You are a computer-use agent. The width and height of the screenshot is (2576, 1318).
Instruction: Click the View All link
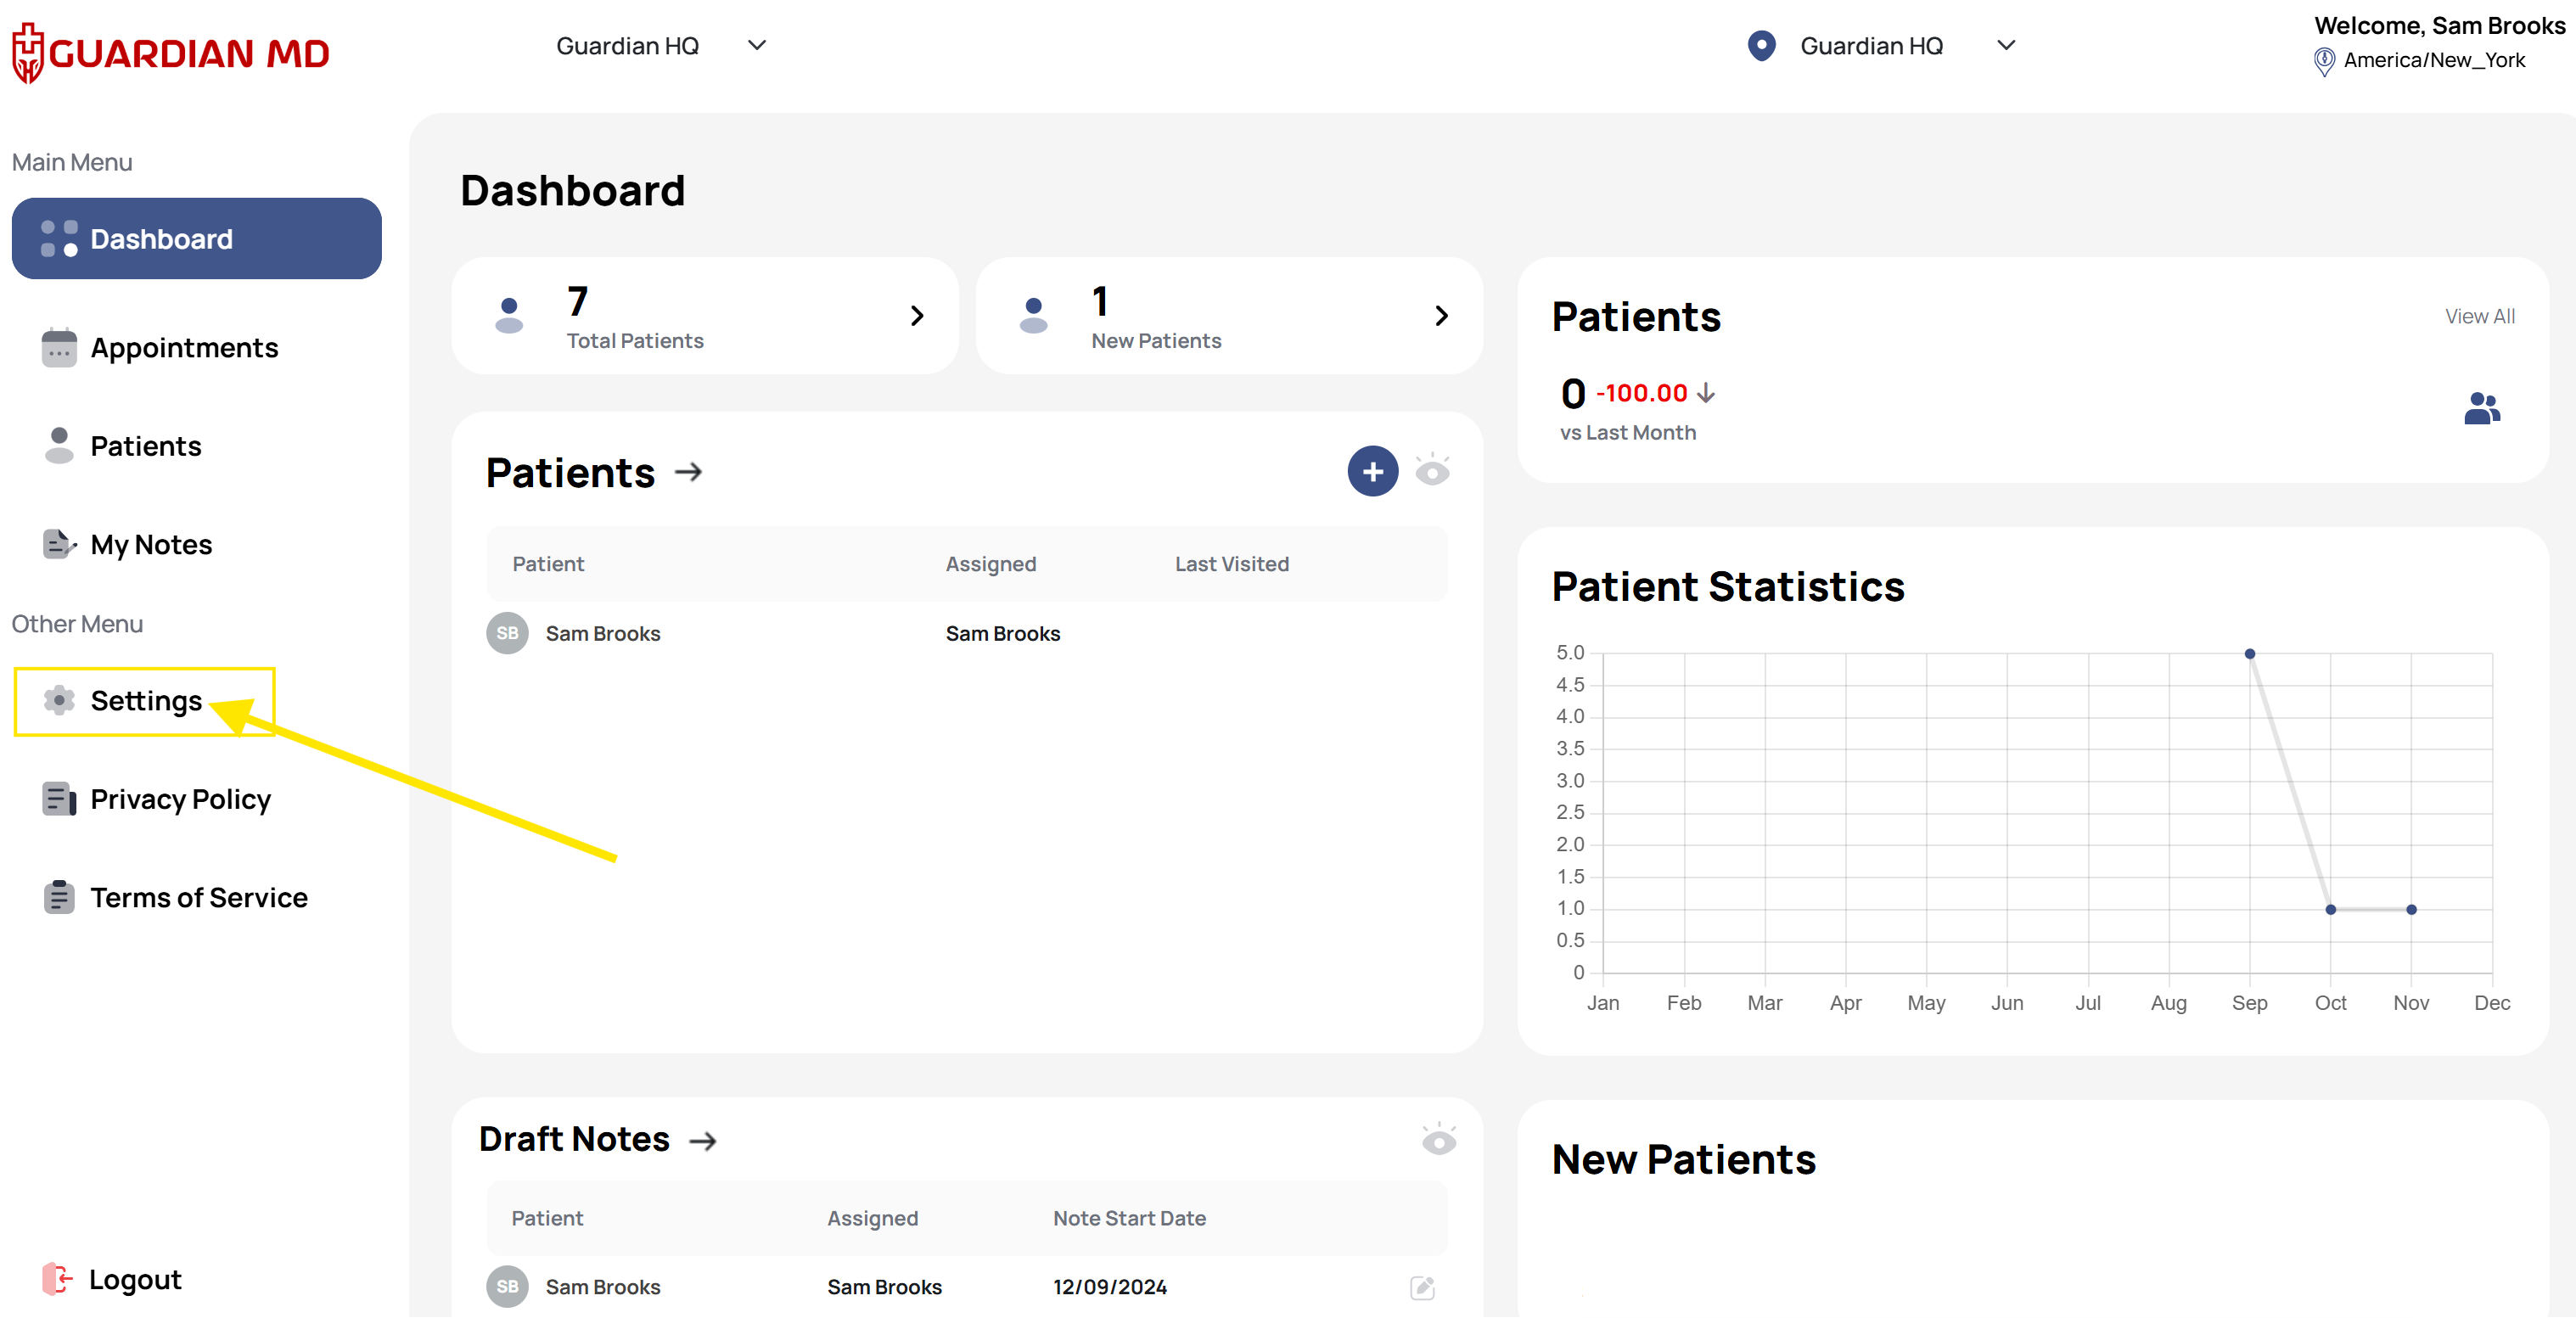2479,316
